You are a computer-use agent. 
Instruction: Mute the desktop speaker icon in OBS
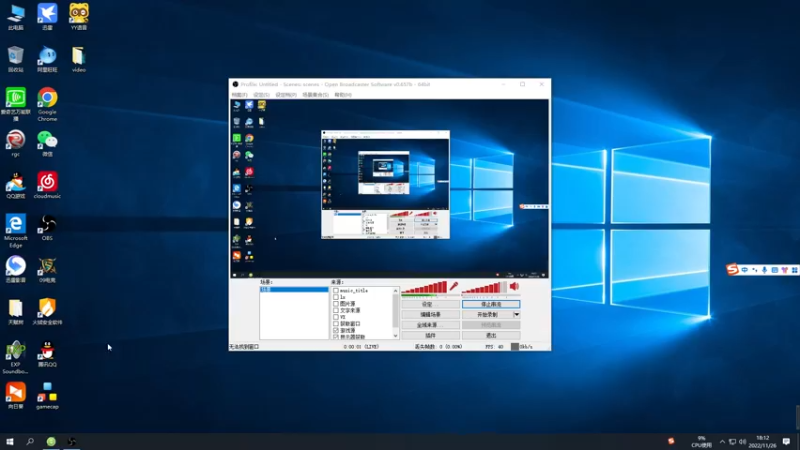click(x=514, y=287)
